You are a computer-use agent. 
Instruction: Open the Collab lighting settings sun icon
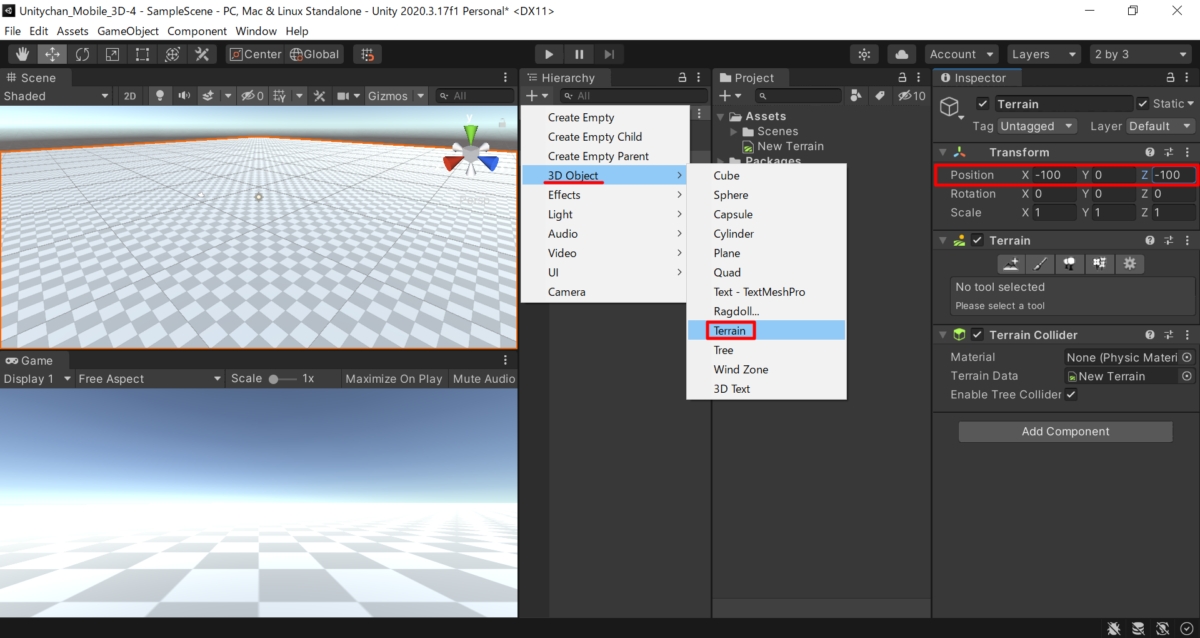click(865, 54)
